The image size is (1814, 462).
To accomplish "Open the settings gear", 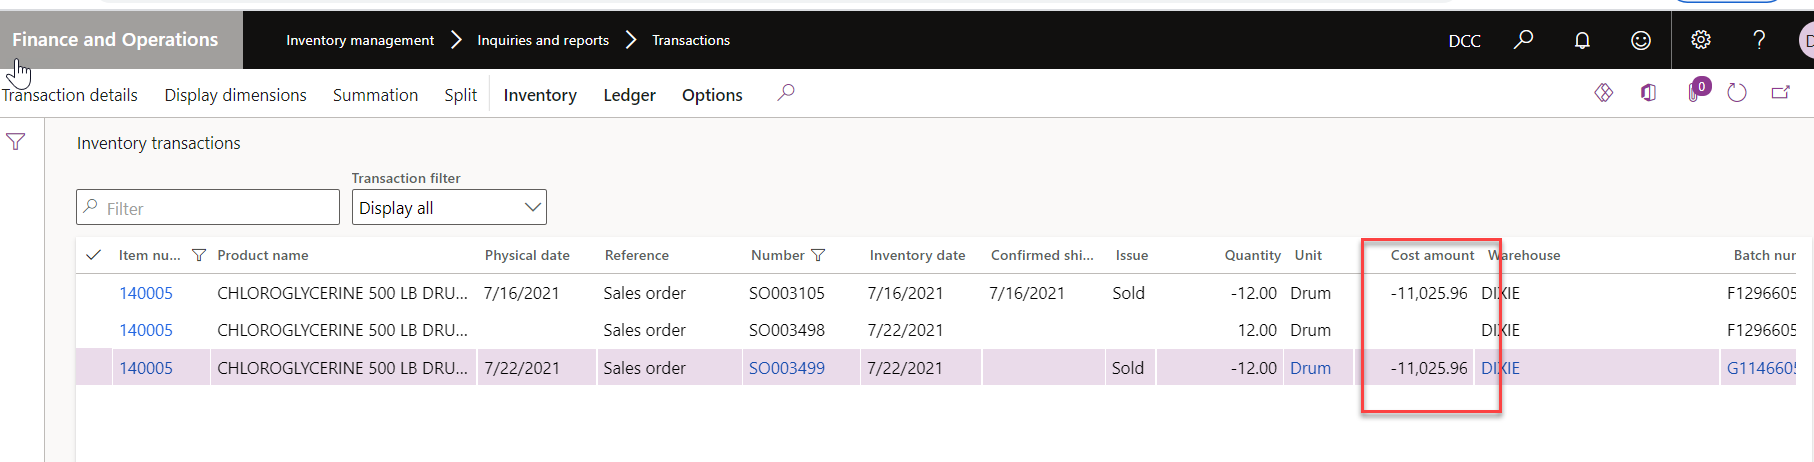I will tap(1700, 40).
